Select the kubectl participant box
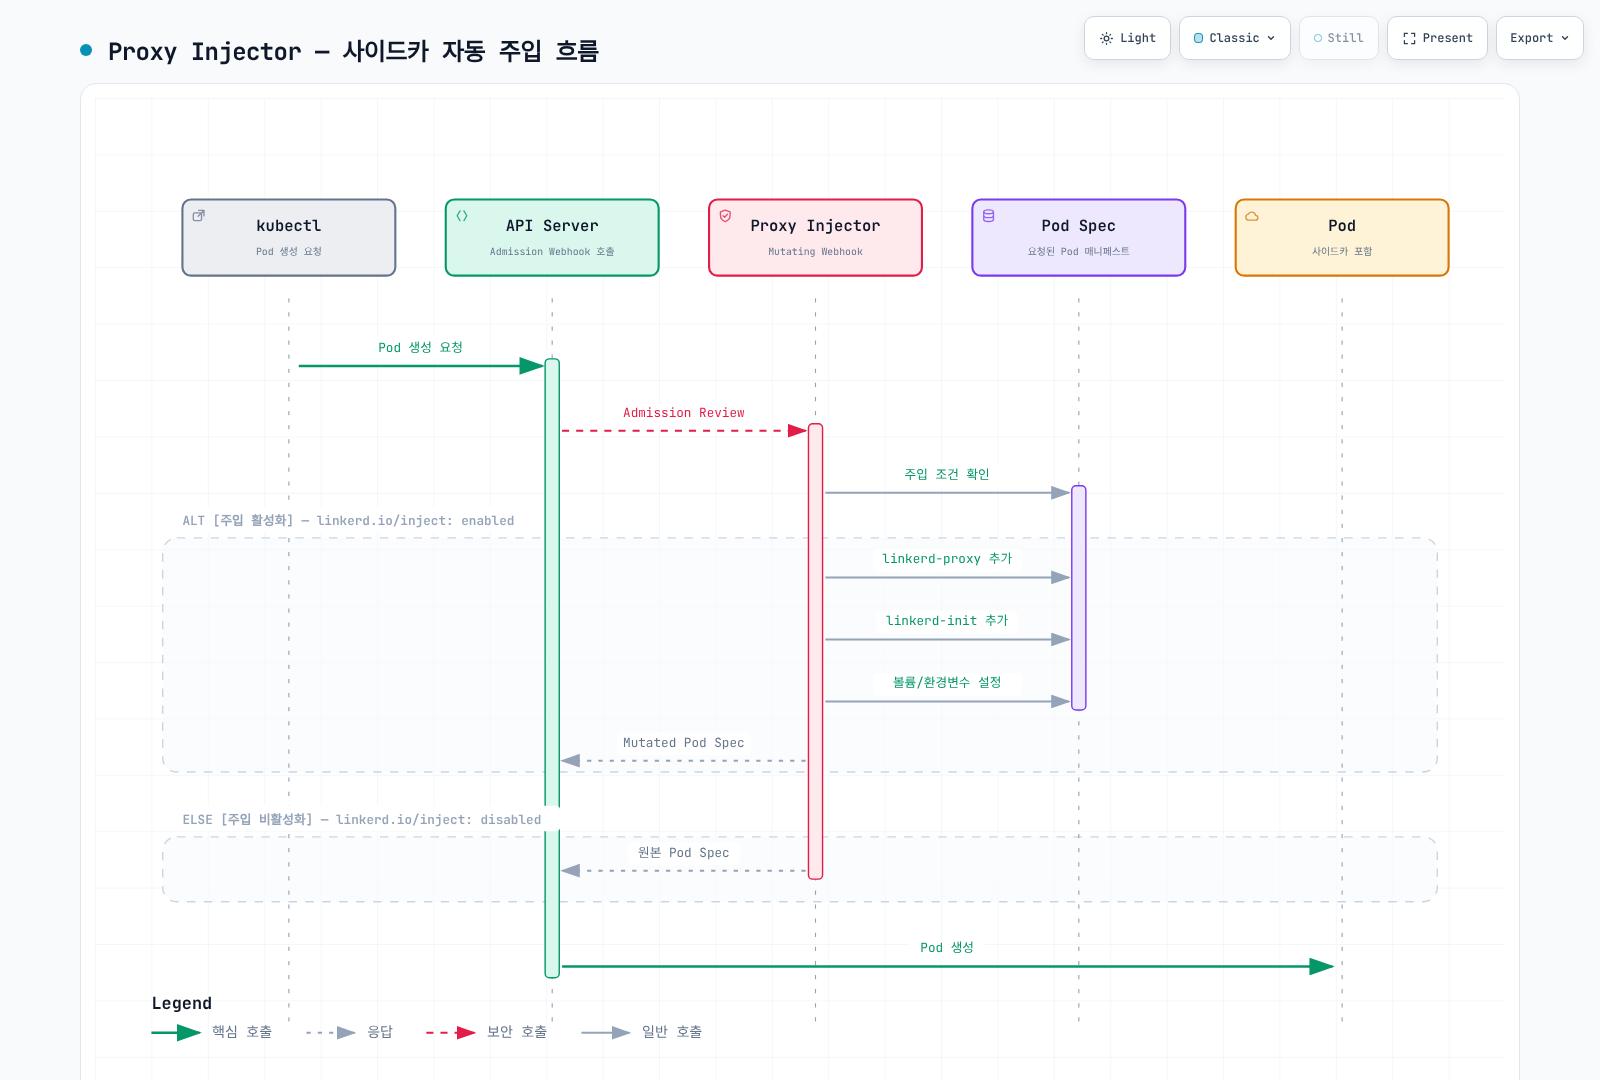 click(x=289, y=237)
